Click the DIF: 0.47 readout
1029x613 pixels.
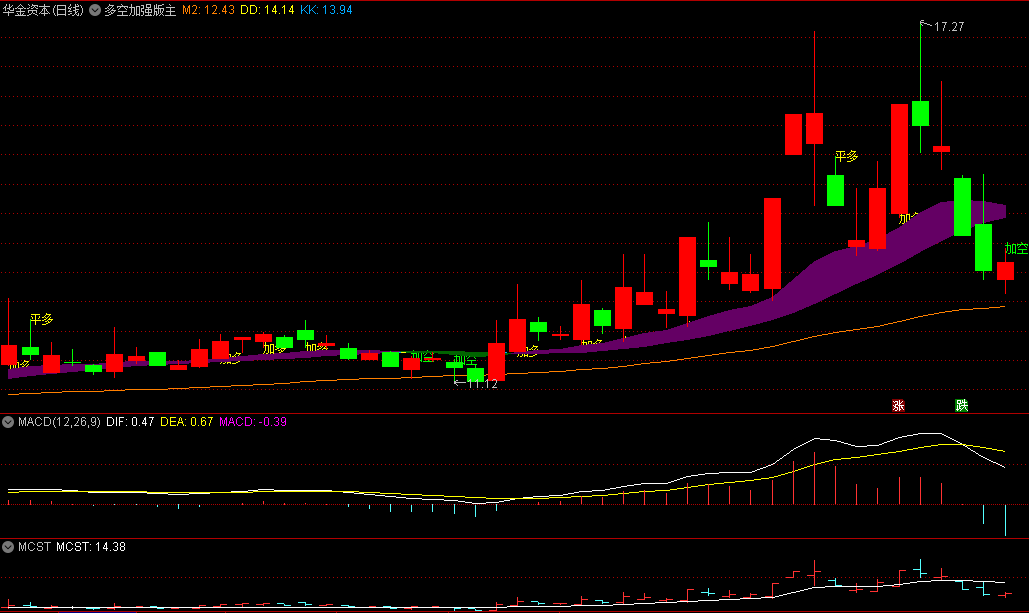coord(130,422)
